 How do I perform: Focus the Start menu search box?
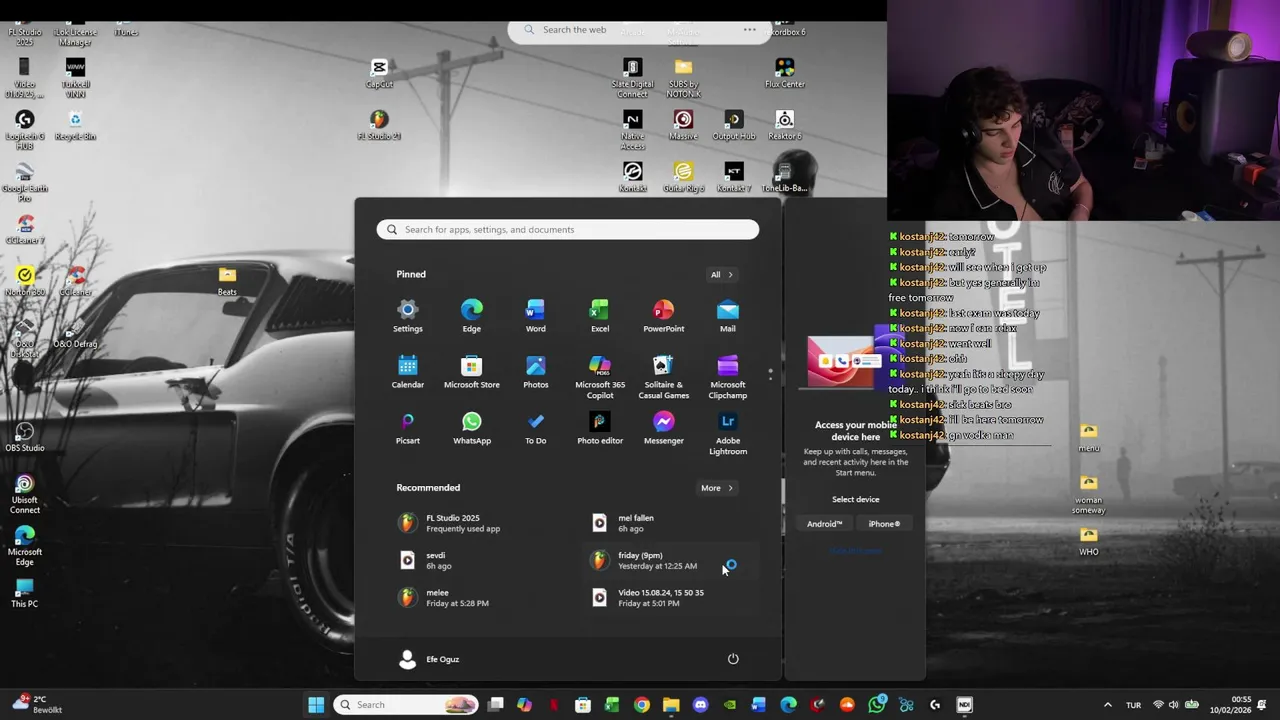[567, 230]
